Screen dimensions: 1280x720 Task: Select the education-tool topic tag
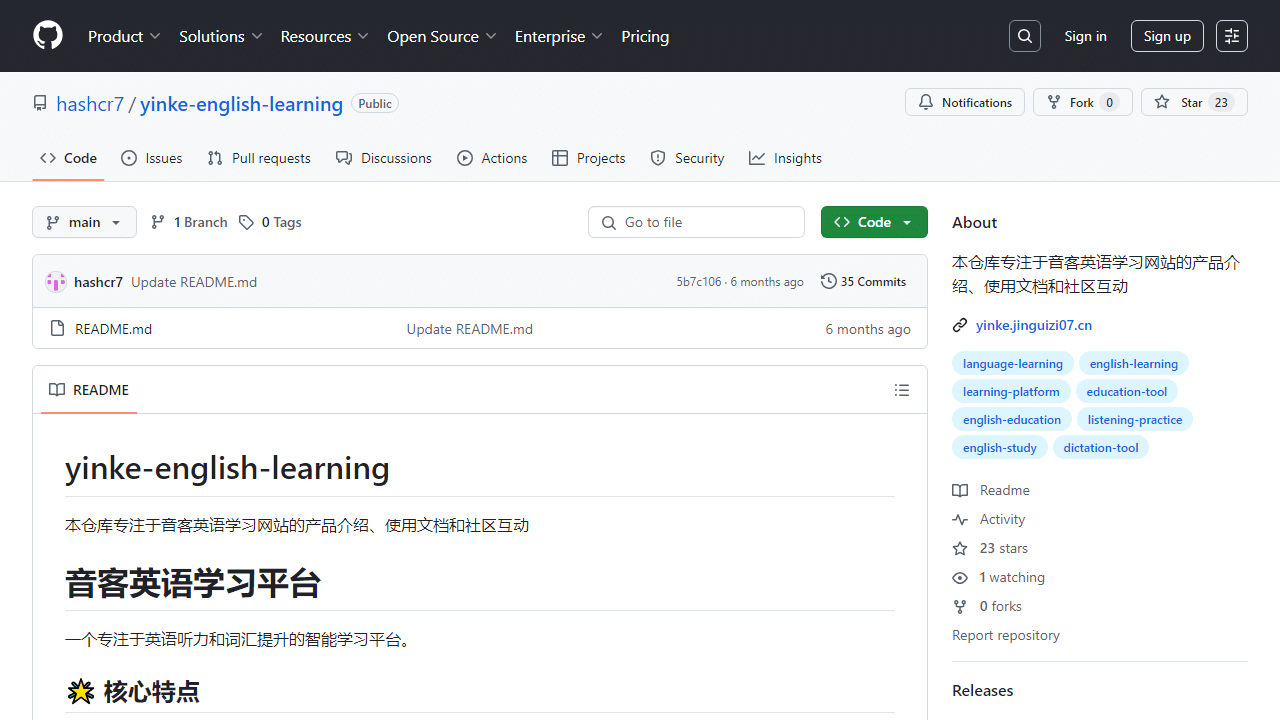(x=1127, y=392)
